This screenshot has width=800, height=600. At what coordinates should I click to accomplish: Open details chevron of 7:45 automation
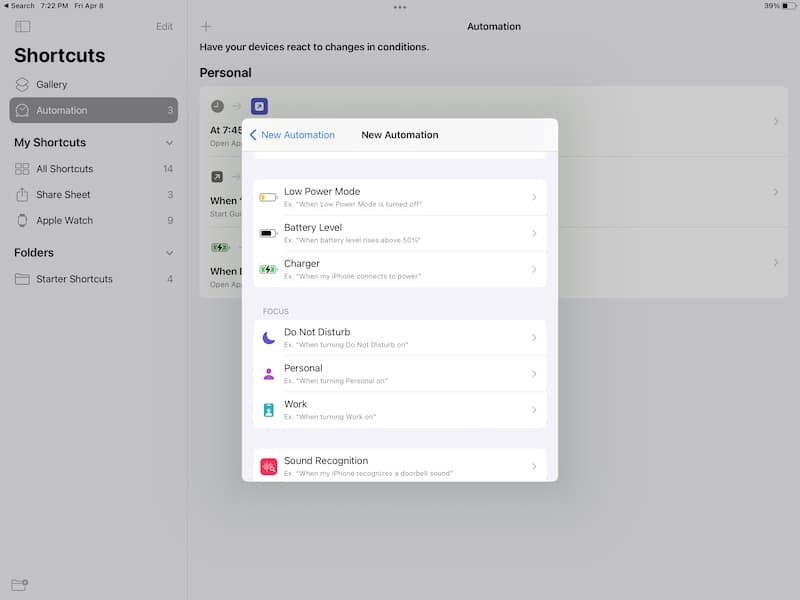pos(776,121)
